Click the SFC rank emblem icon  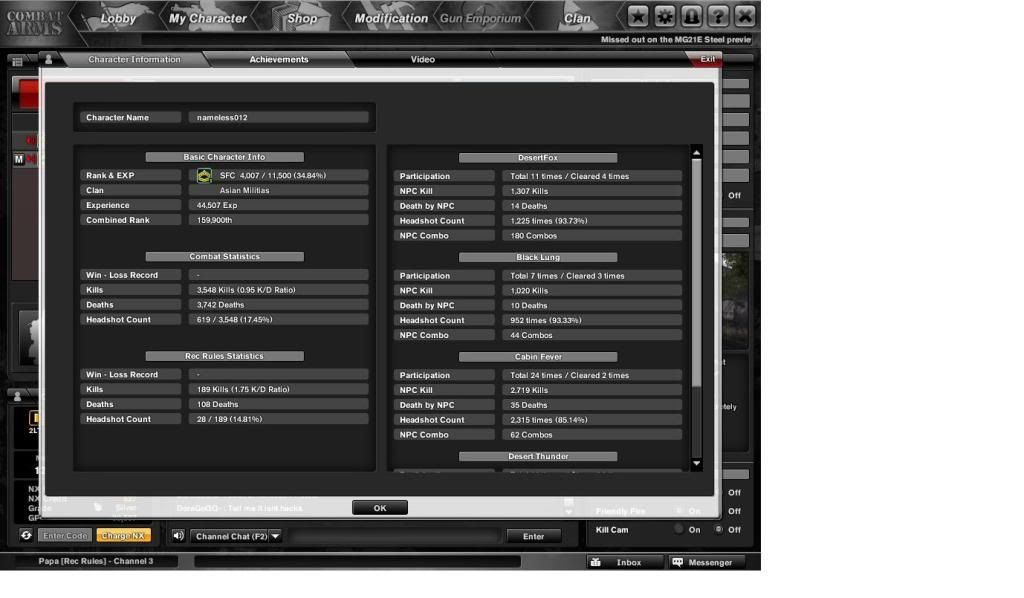pyautogui.click(x=204, y=176)
